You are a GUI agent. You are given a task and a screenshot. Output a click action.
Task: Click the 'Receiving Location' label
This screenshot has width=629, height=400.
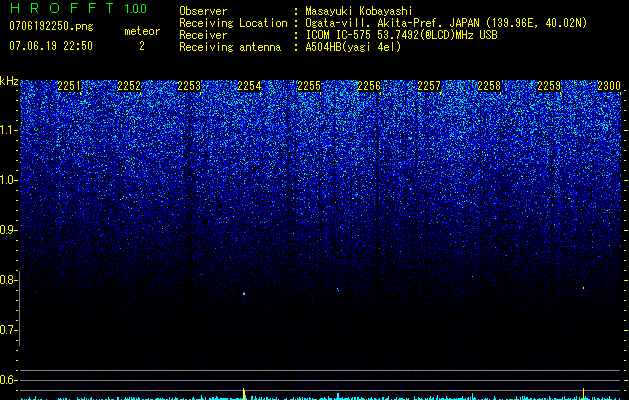(x=233, y=23)
